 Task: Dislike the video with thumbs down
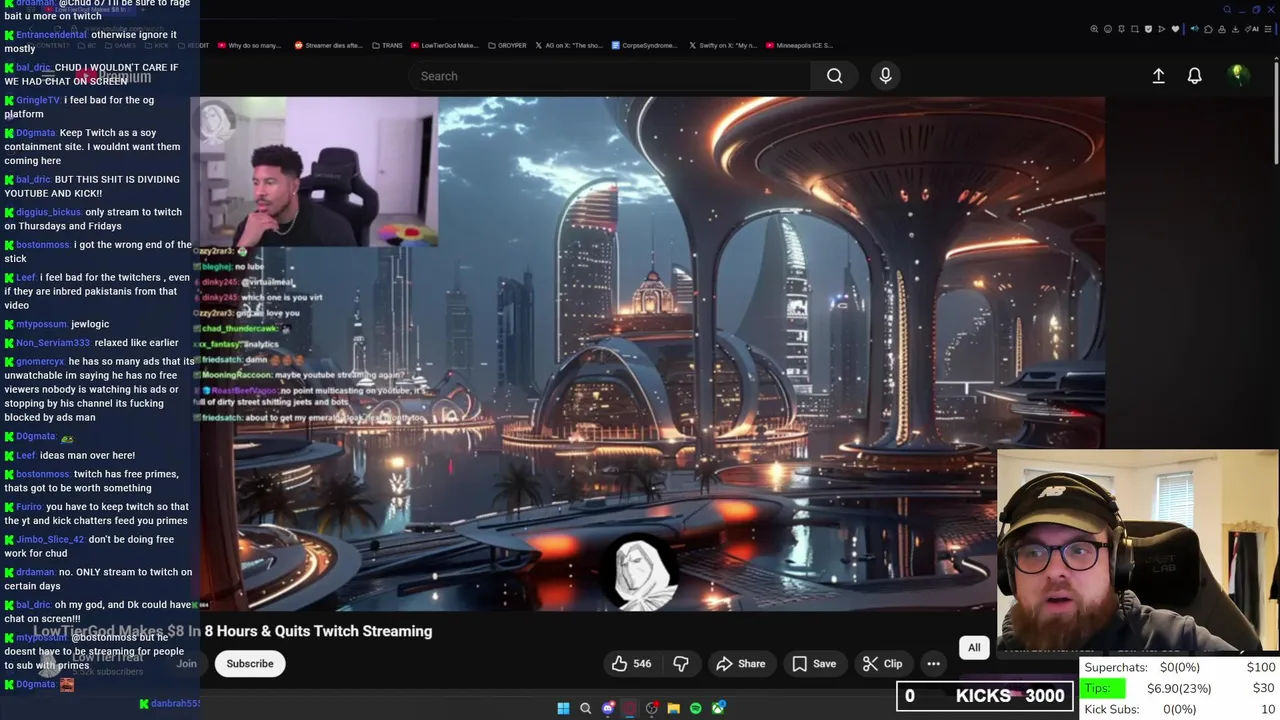point(681,664)
